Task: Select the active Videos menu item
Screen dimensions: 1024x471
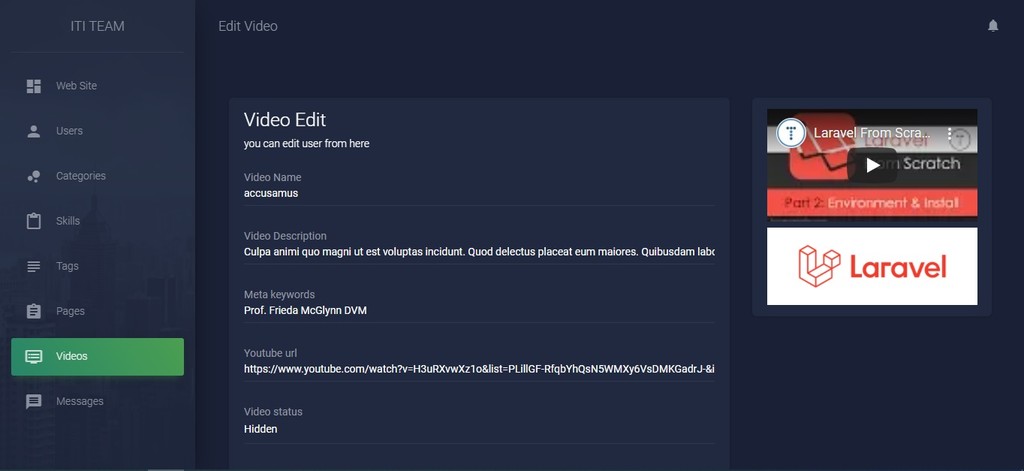Action: coord(97,357)
